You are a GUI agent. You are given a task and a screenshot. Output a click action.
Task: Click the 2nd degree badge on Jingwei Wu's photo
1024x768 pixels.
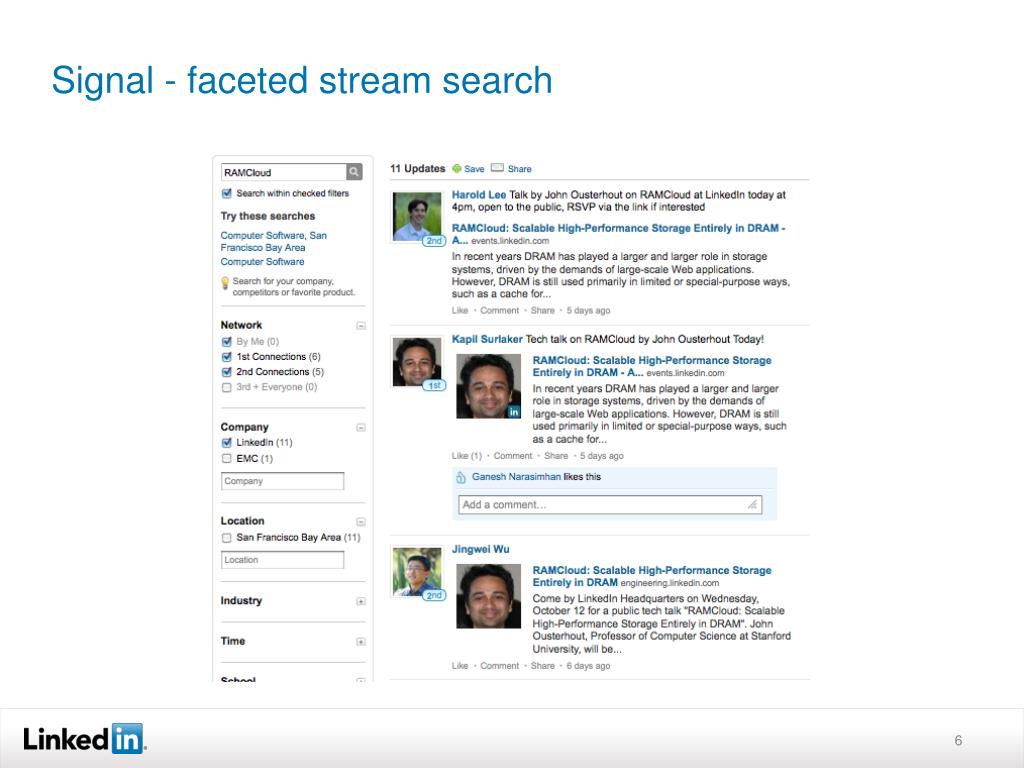click(434, 595)
